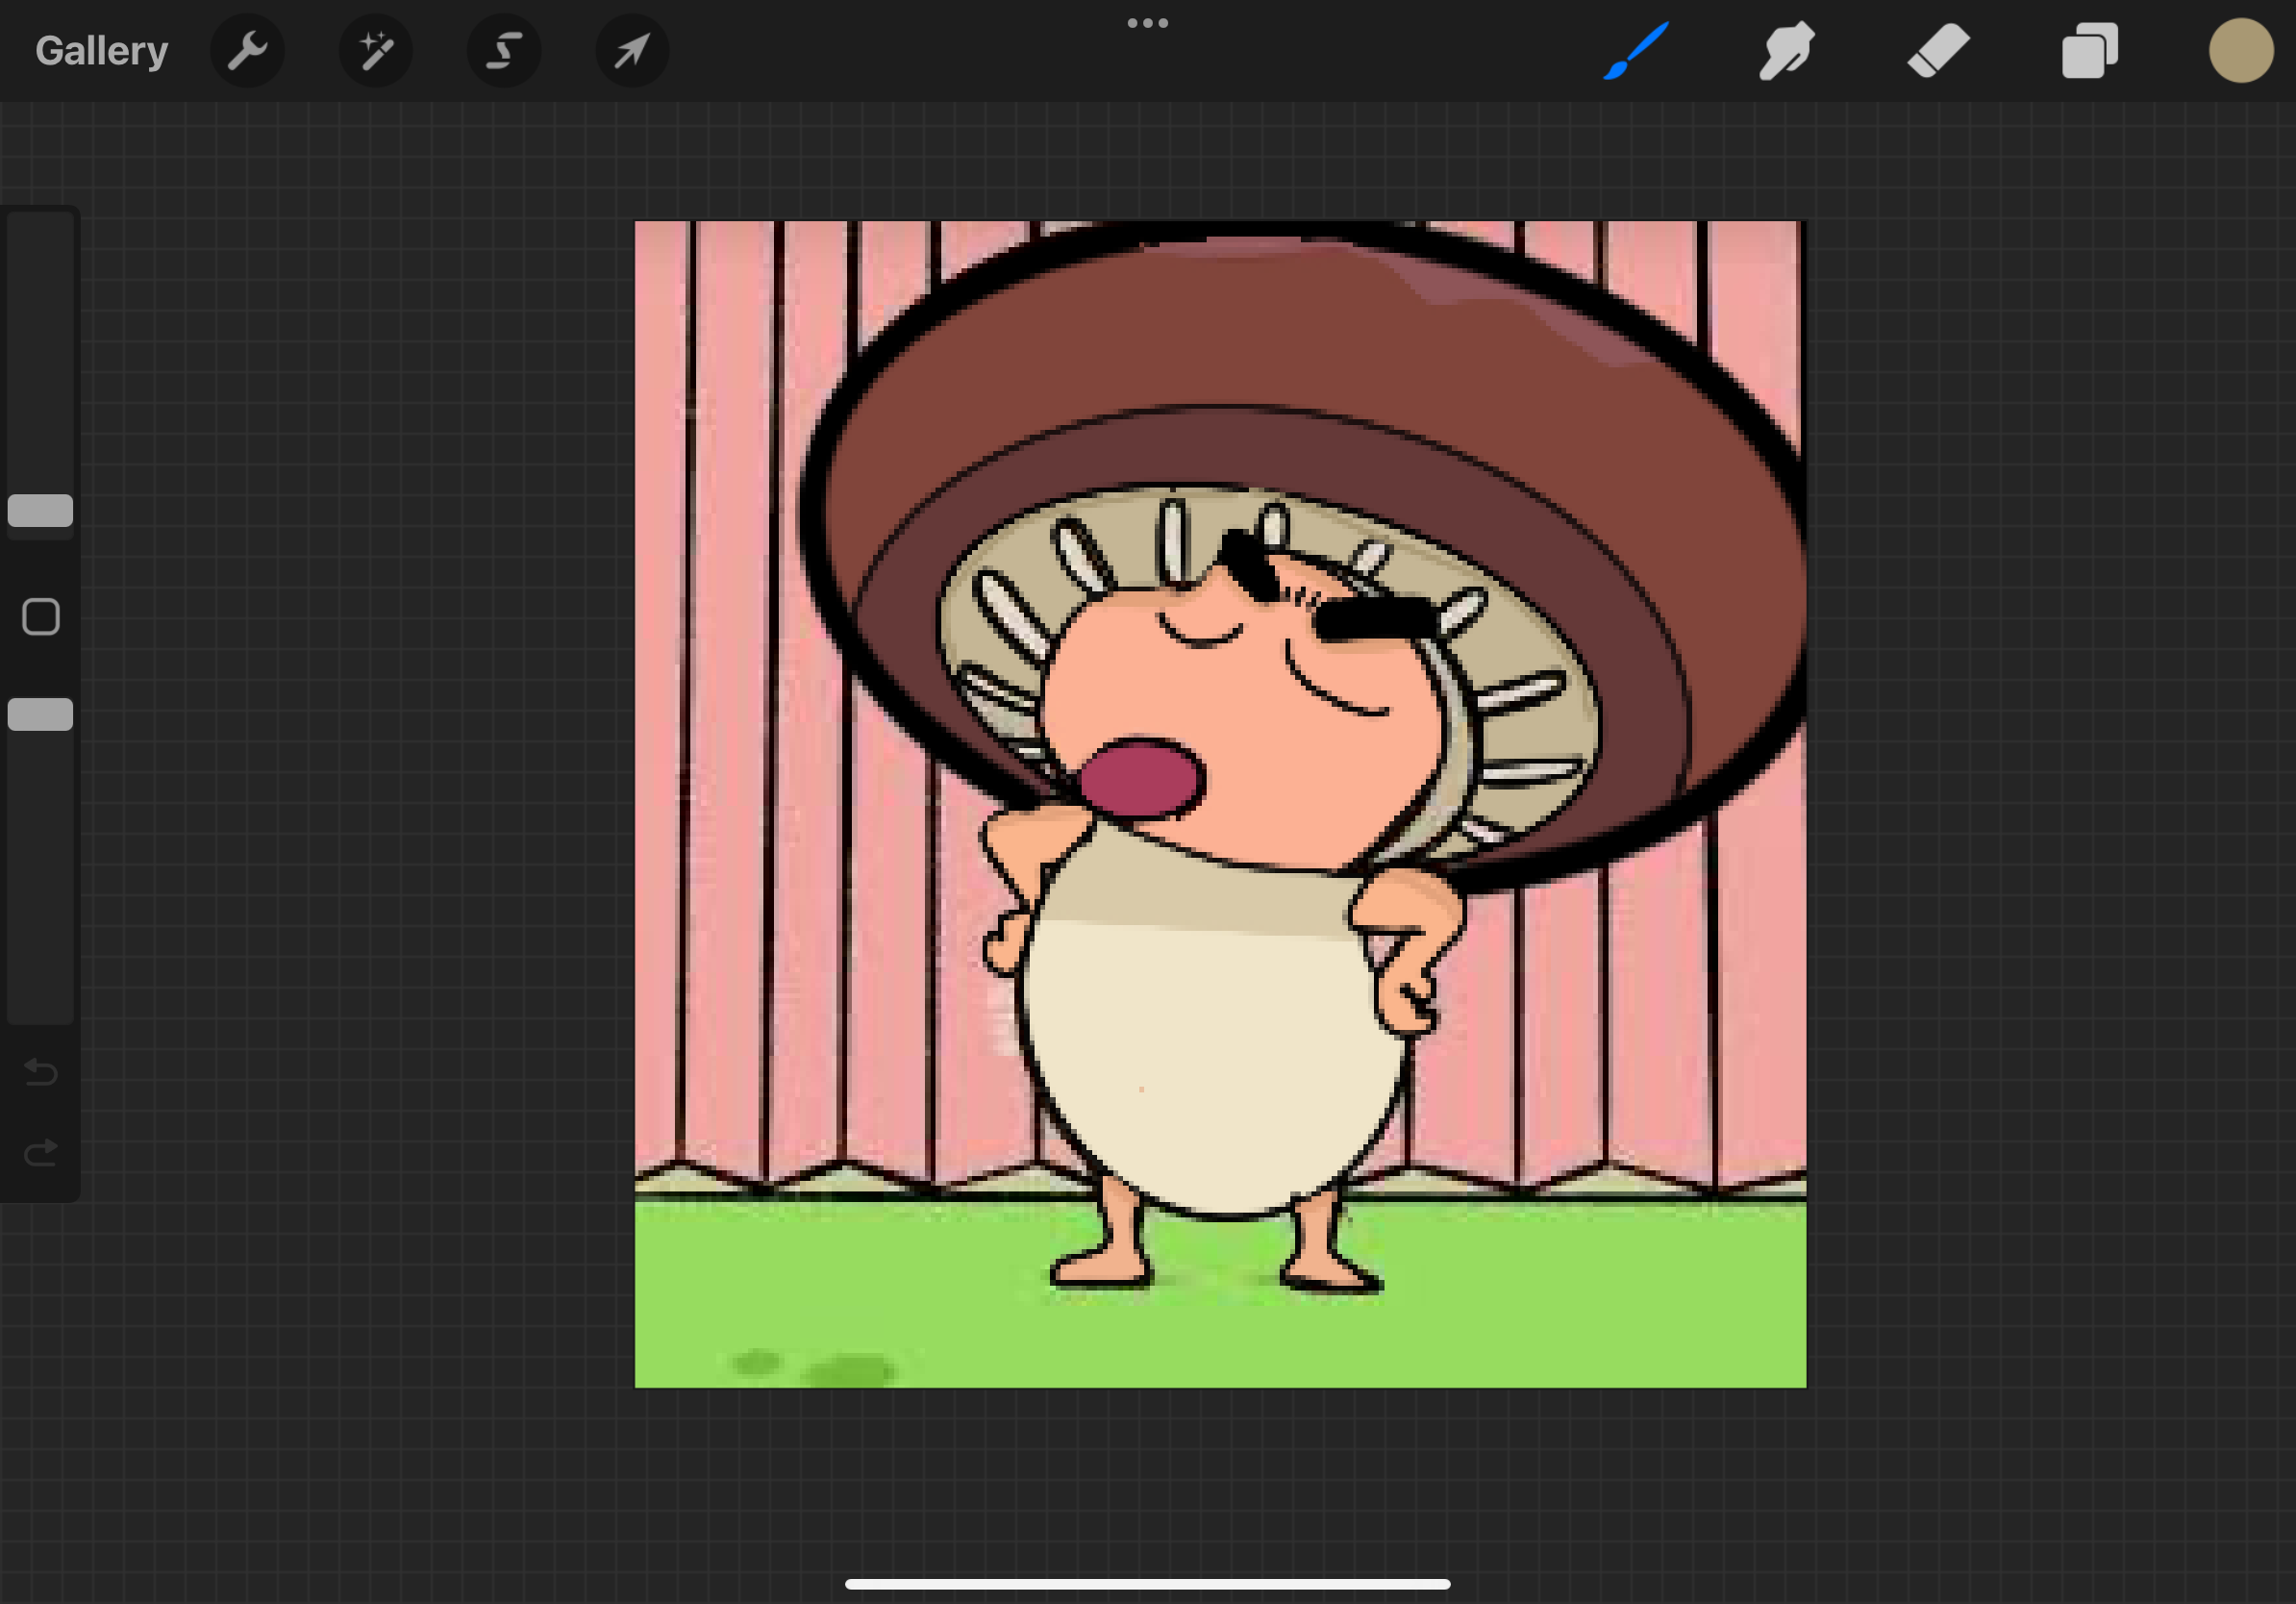Open the Adjustments magic wand menu
The height and width of the screenshot is (1604, 2296).
(x=376, y=51)
